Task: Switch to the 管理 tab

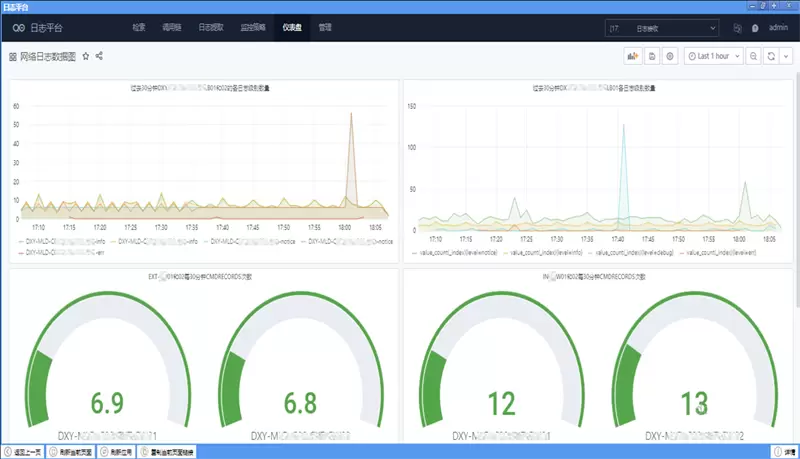Action: [326, 28]
